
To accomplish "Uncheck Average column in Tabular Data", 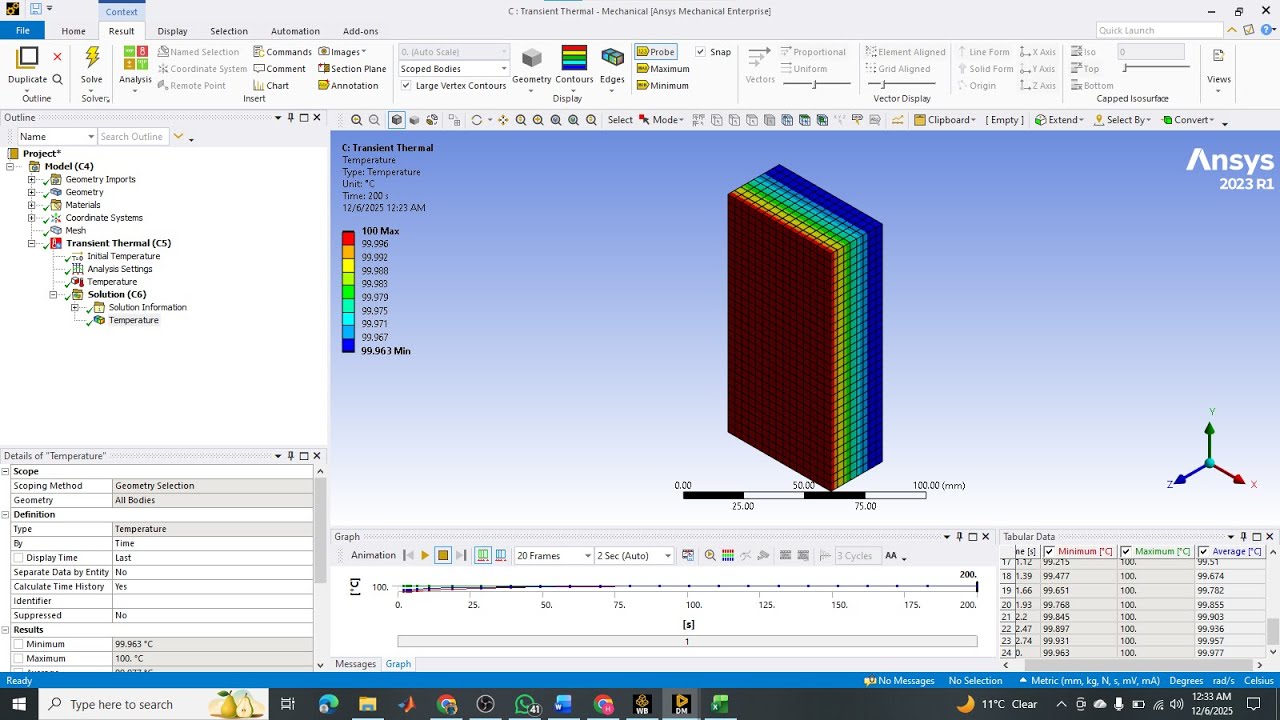I will 1203,552.
